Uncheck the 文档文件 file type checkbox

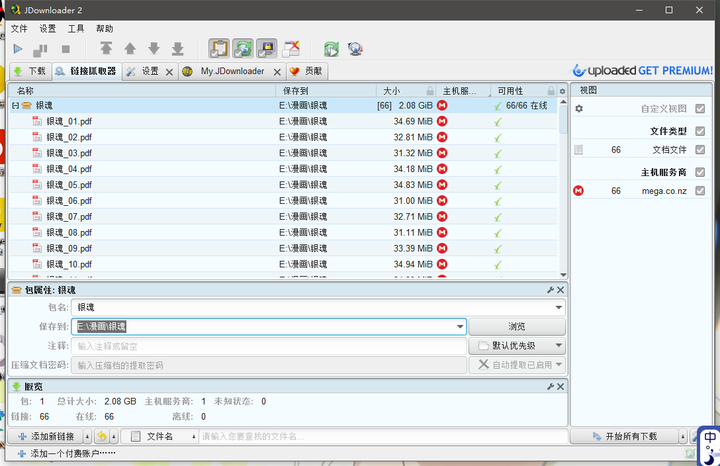(700, 150)
